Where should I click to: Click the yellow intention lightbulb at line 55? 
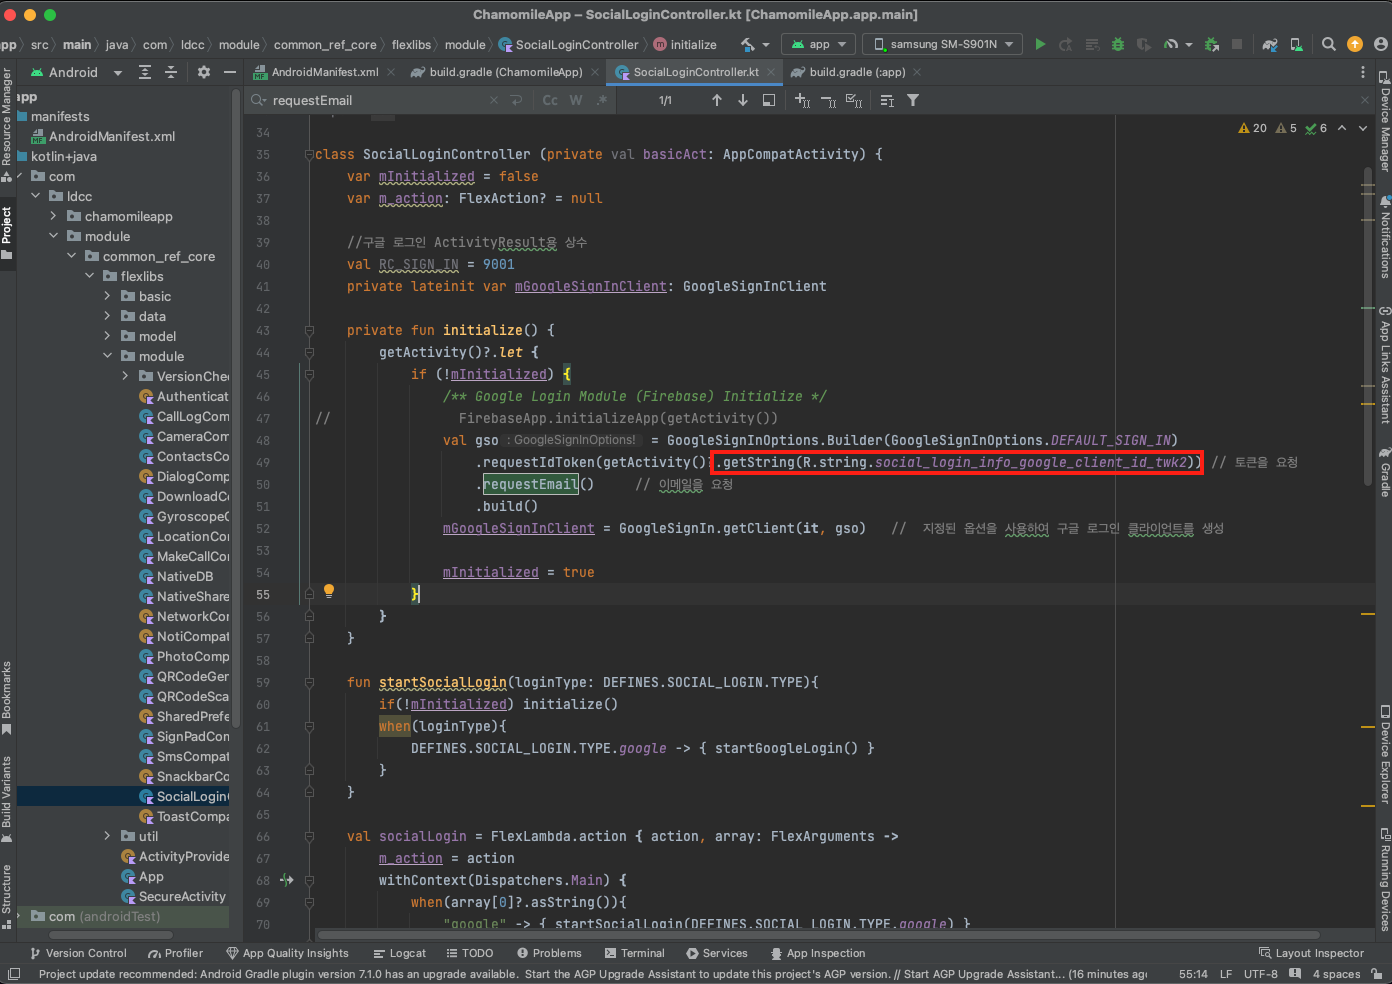pos(329,591)
